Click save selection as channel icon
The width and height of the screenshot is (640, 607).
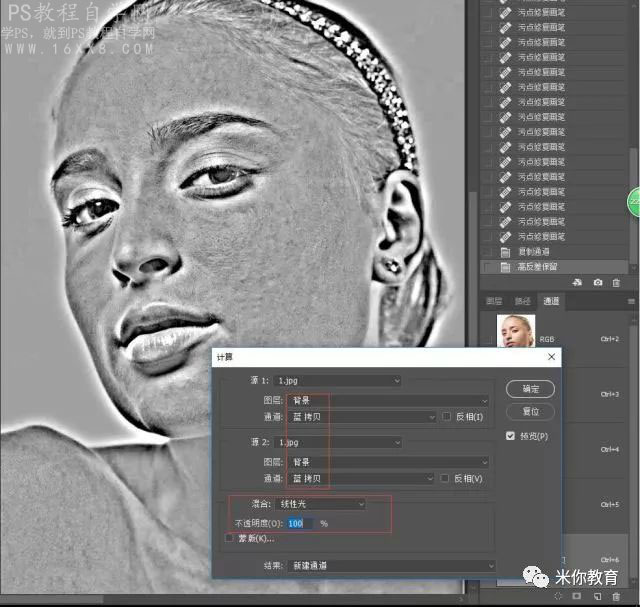[x=577, y=596]
